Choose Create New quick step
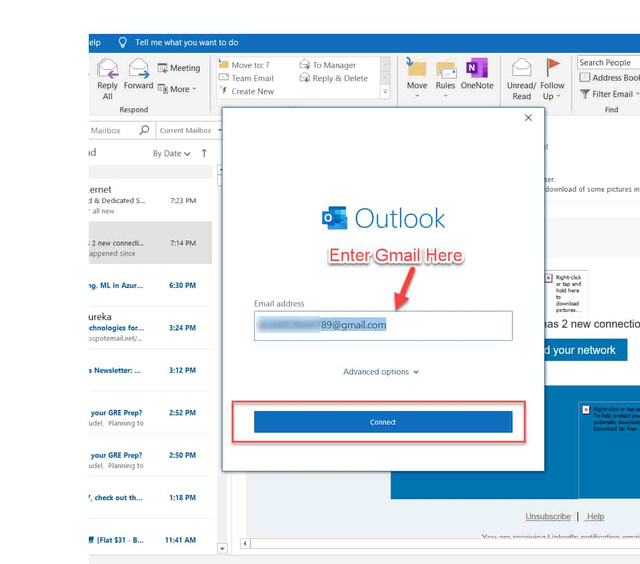 click(247, 91)
